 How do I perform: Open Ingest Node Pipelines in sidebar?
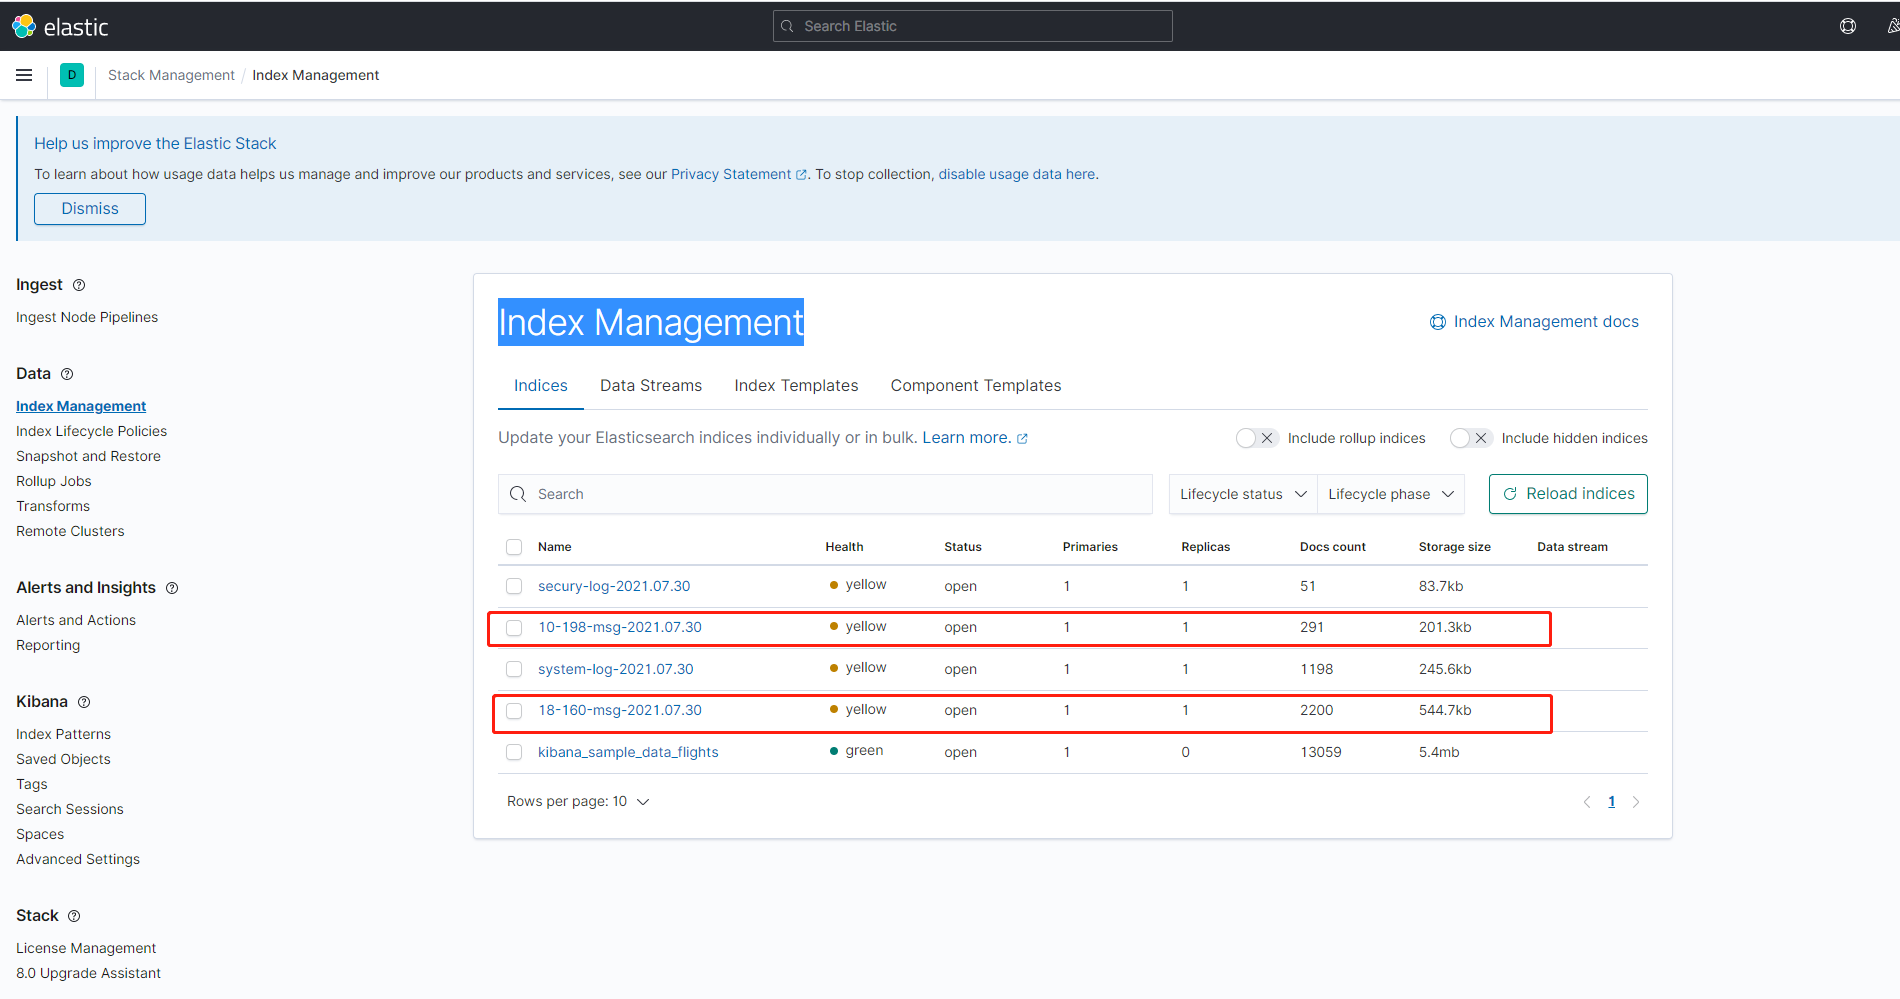(x=87, y=317)
